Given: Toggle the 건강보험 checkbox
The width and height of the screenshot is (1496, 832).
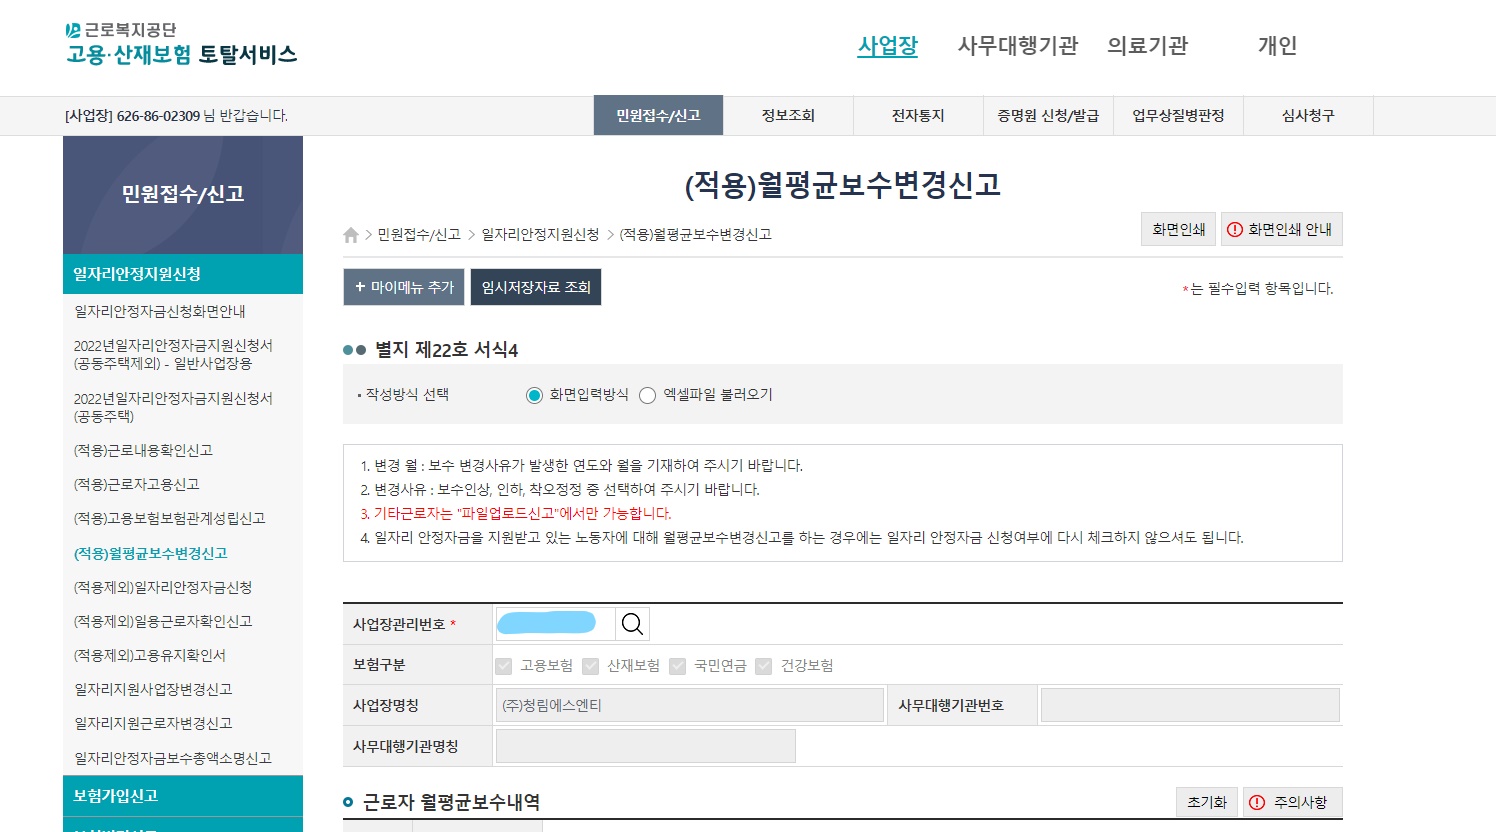Looking at the screenshot, I should point(764,666).
